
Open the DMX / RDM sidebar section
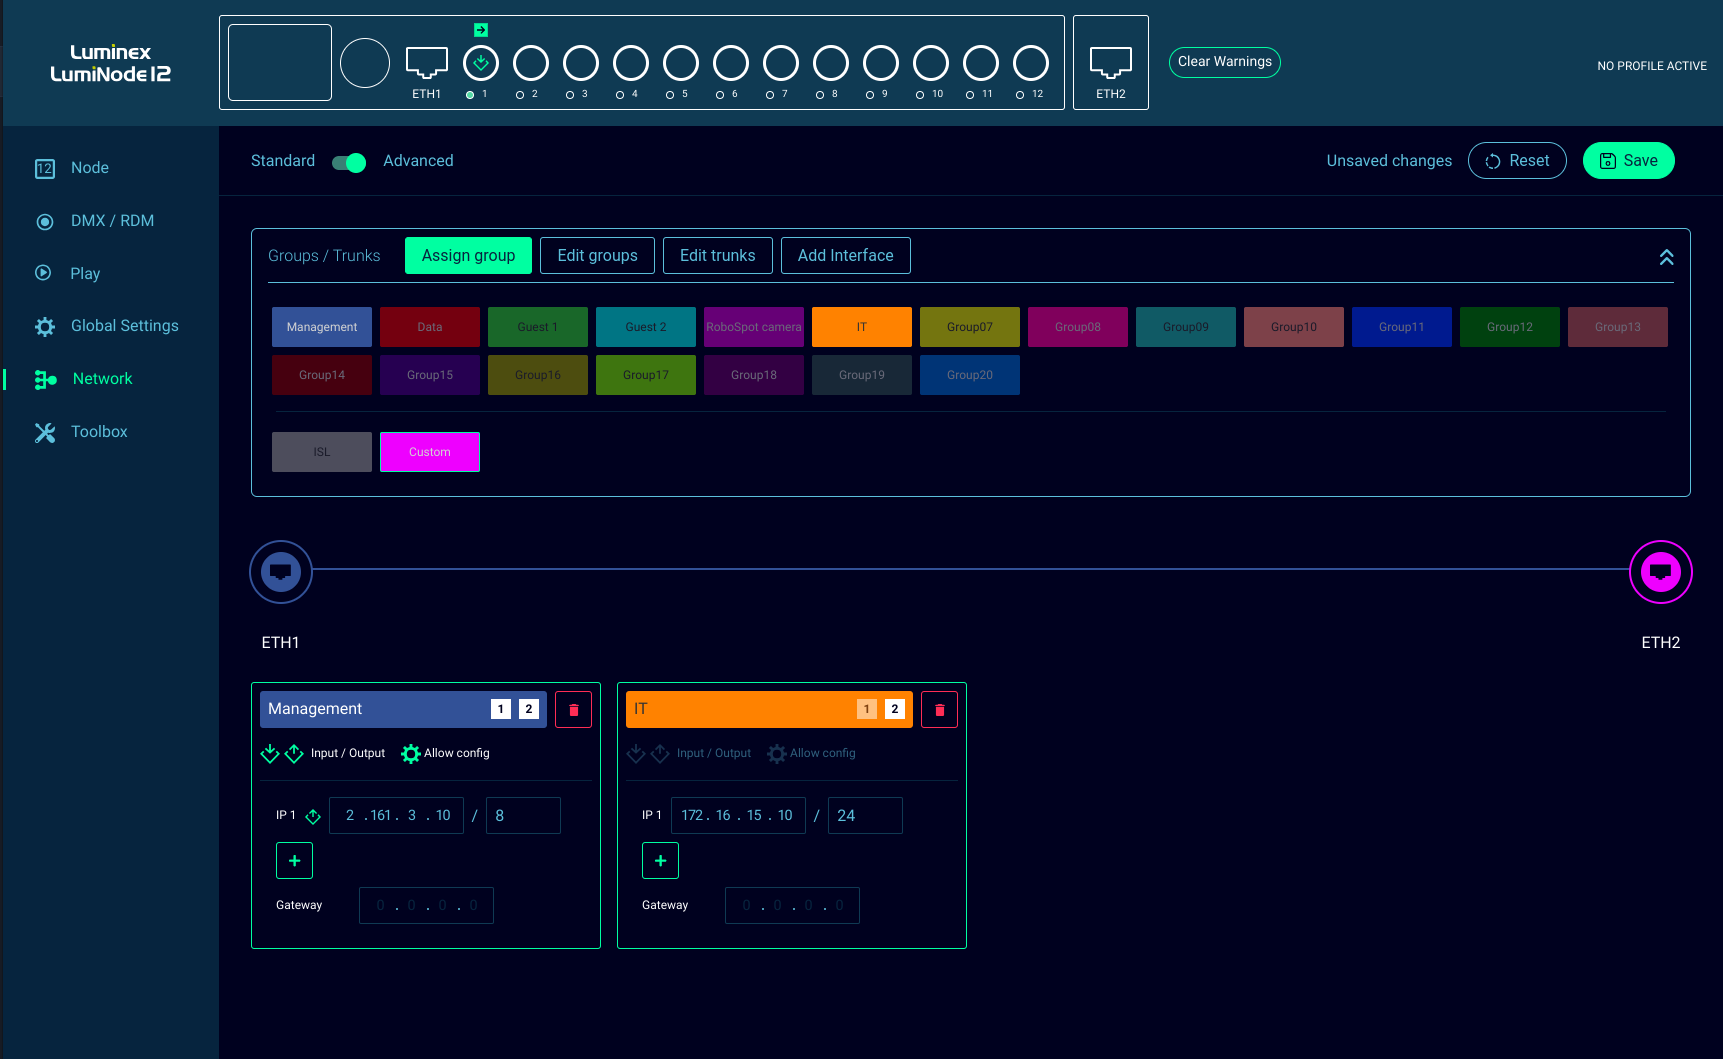pyautogui.click(x=112, y=221)
